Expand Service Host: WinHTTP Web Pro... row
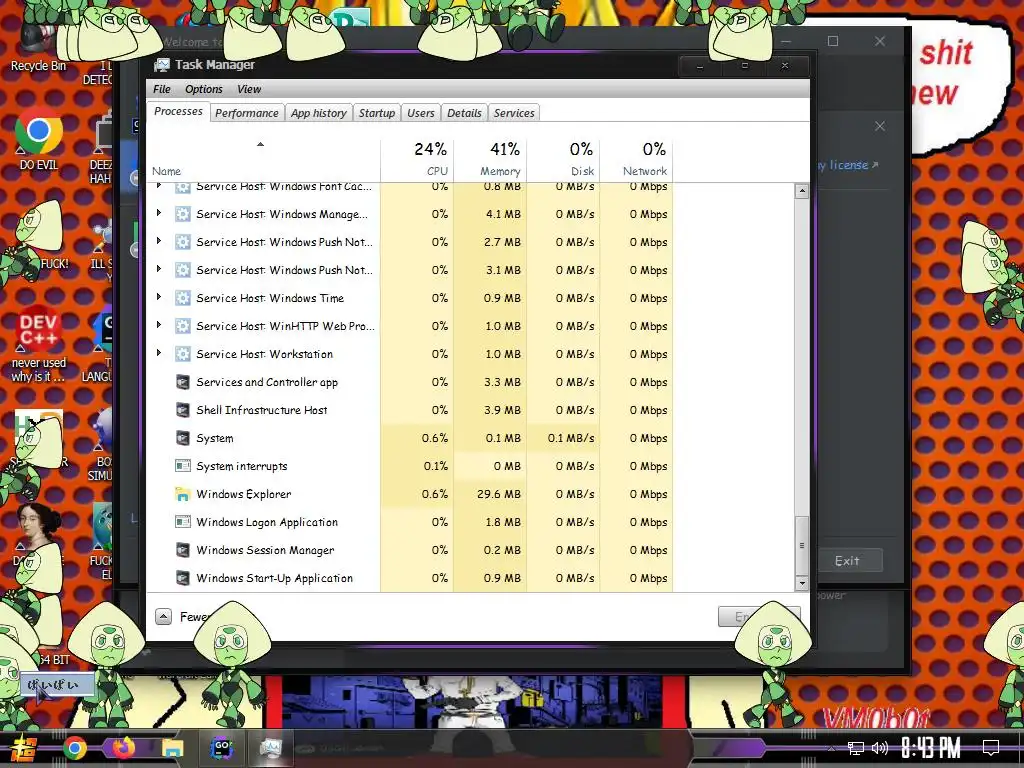The image size is (1024, 768). click(159, 325)
